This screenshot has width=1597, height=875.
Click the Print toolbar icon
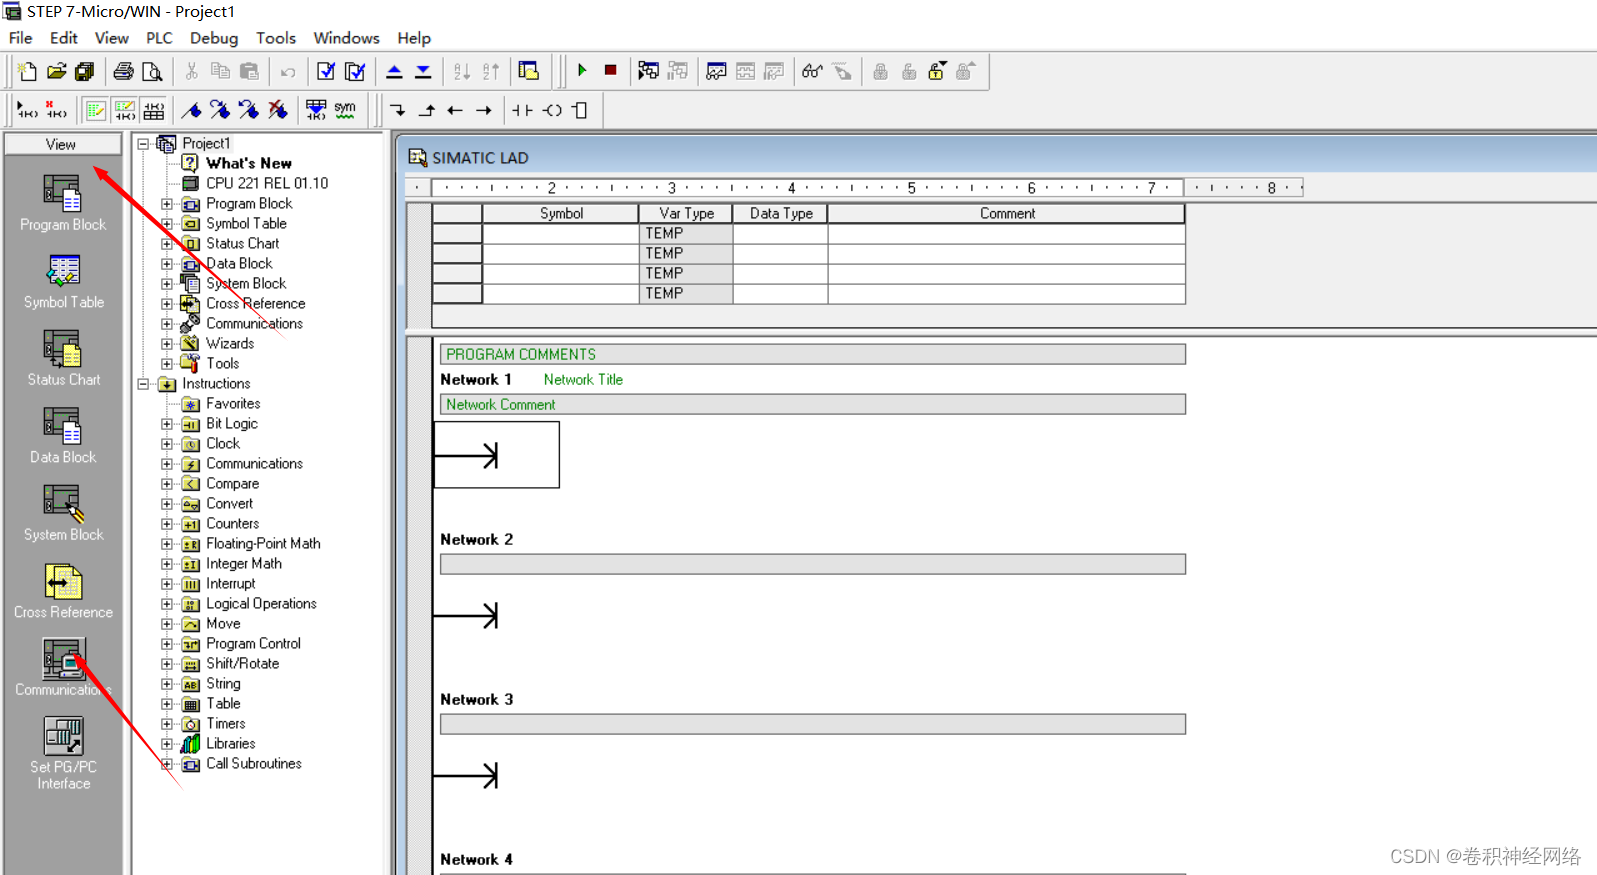123,71
